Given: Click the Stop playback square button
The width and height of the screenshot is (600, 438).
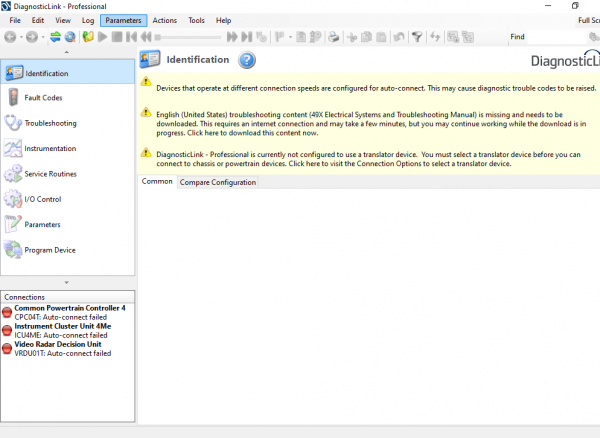Looking at the screenshot, I should pos(117,37).
